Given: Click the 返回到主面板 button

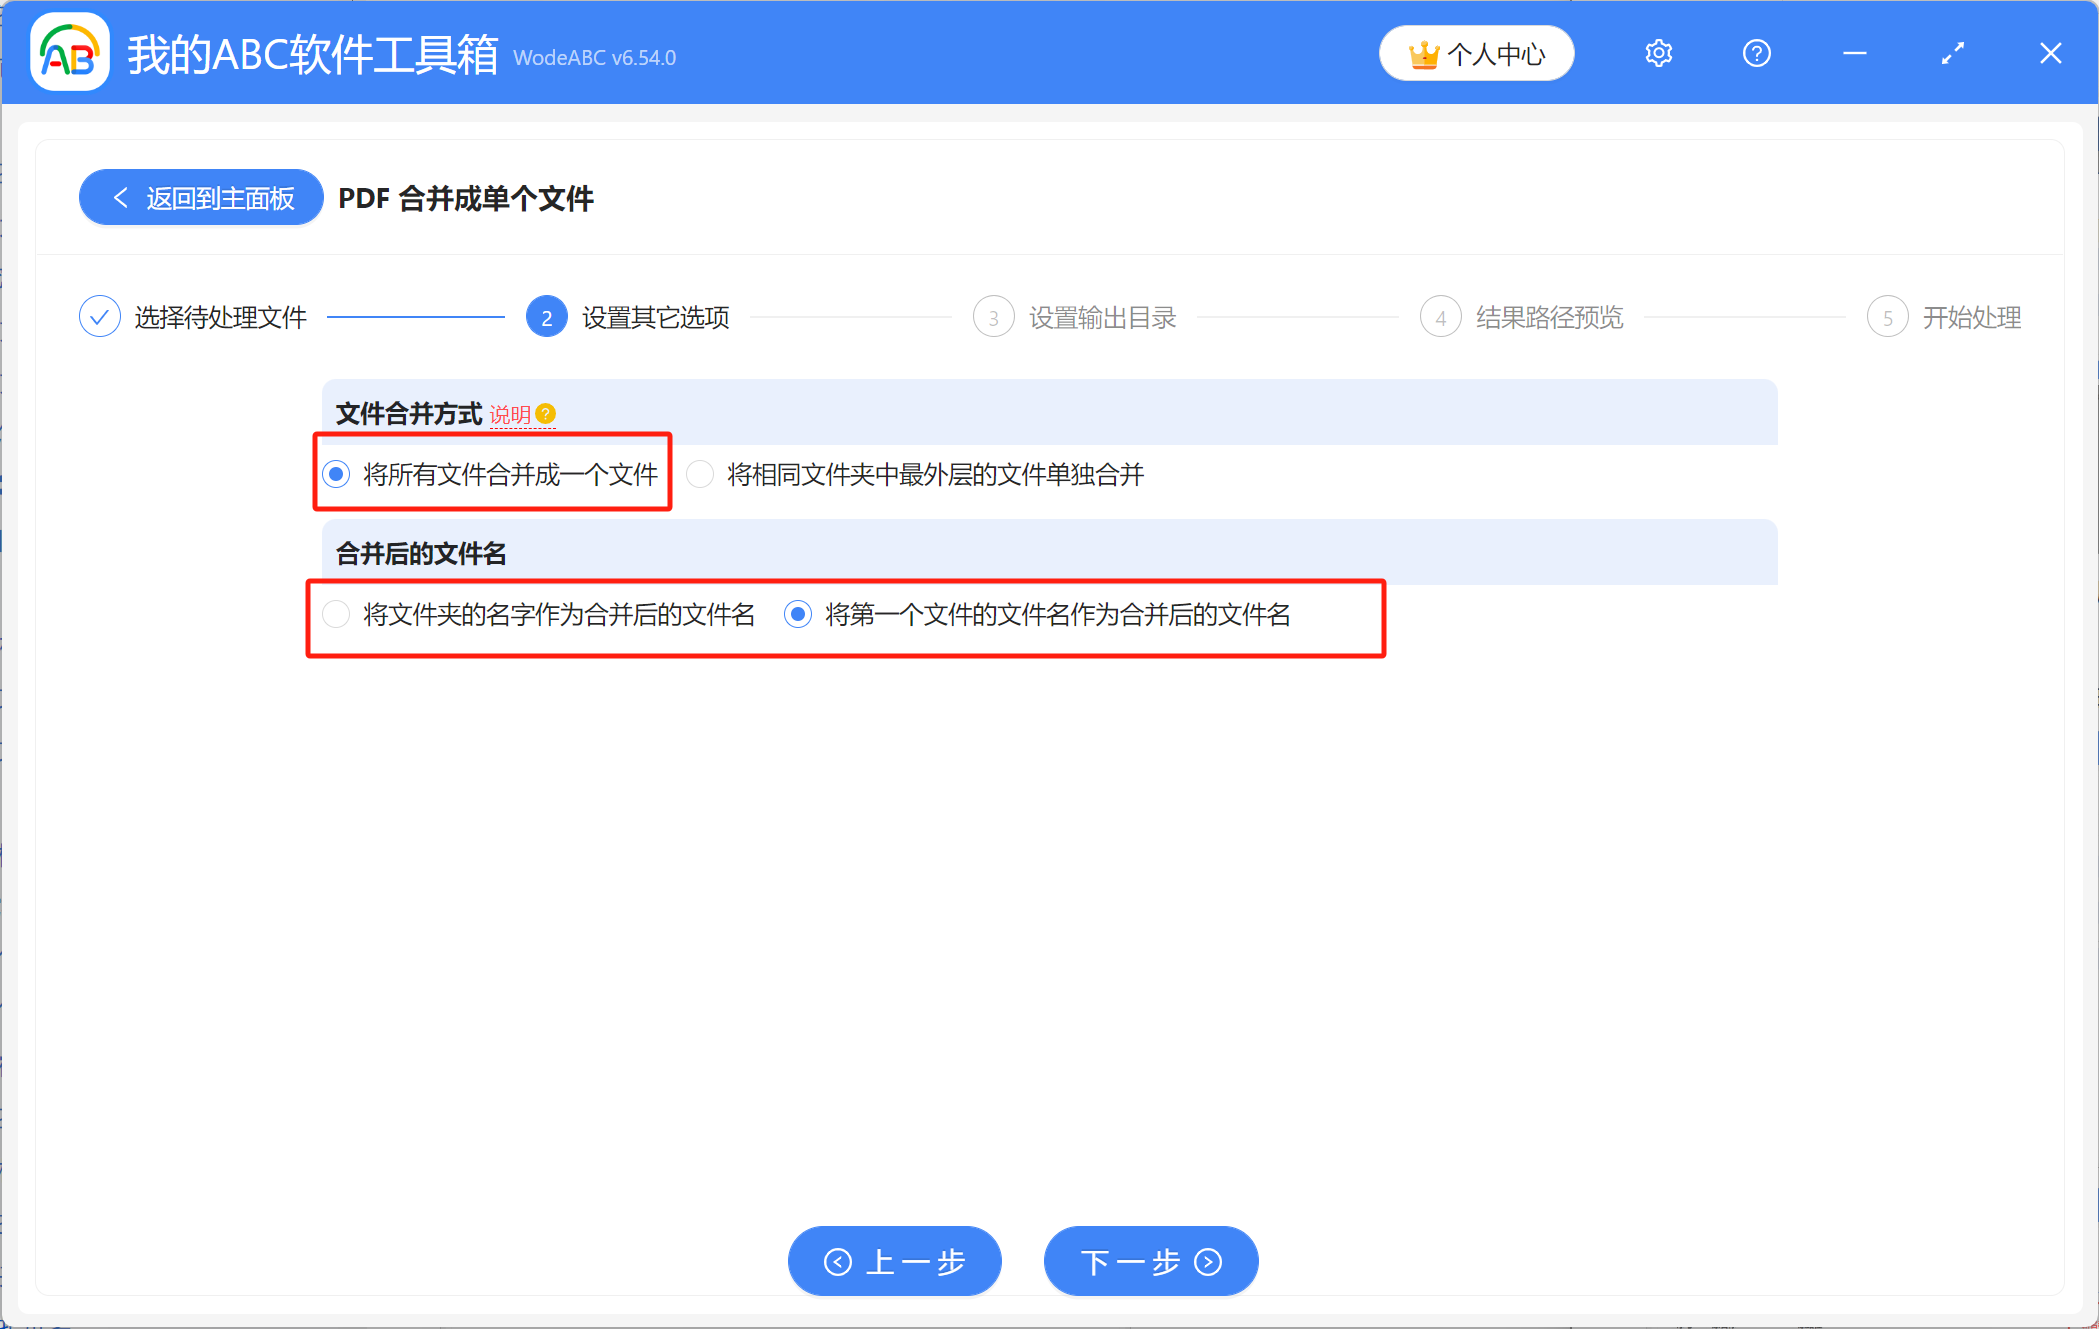Looking at the screenshot, I should click(200, 197).
